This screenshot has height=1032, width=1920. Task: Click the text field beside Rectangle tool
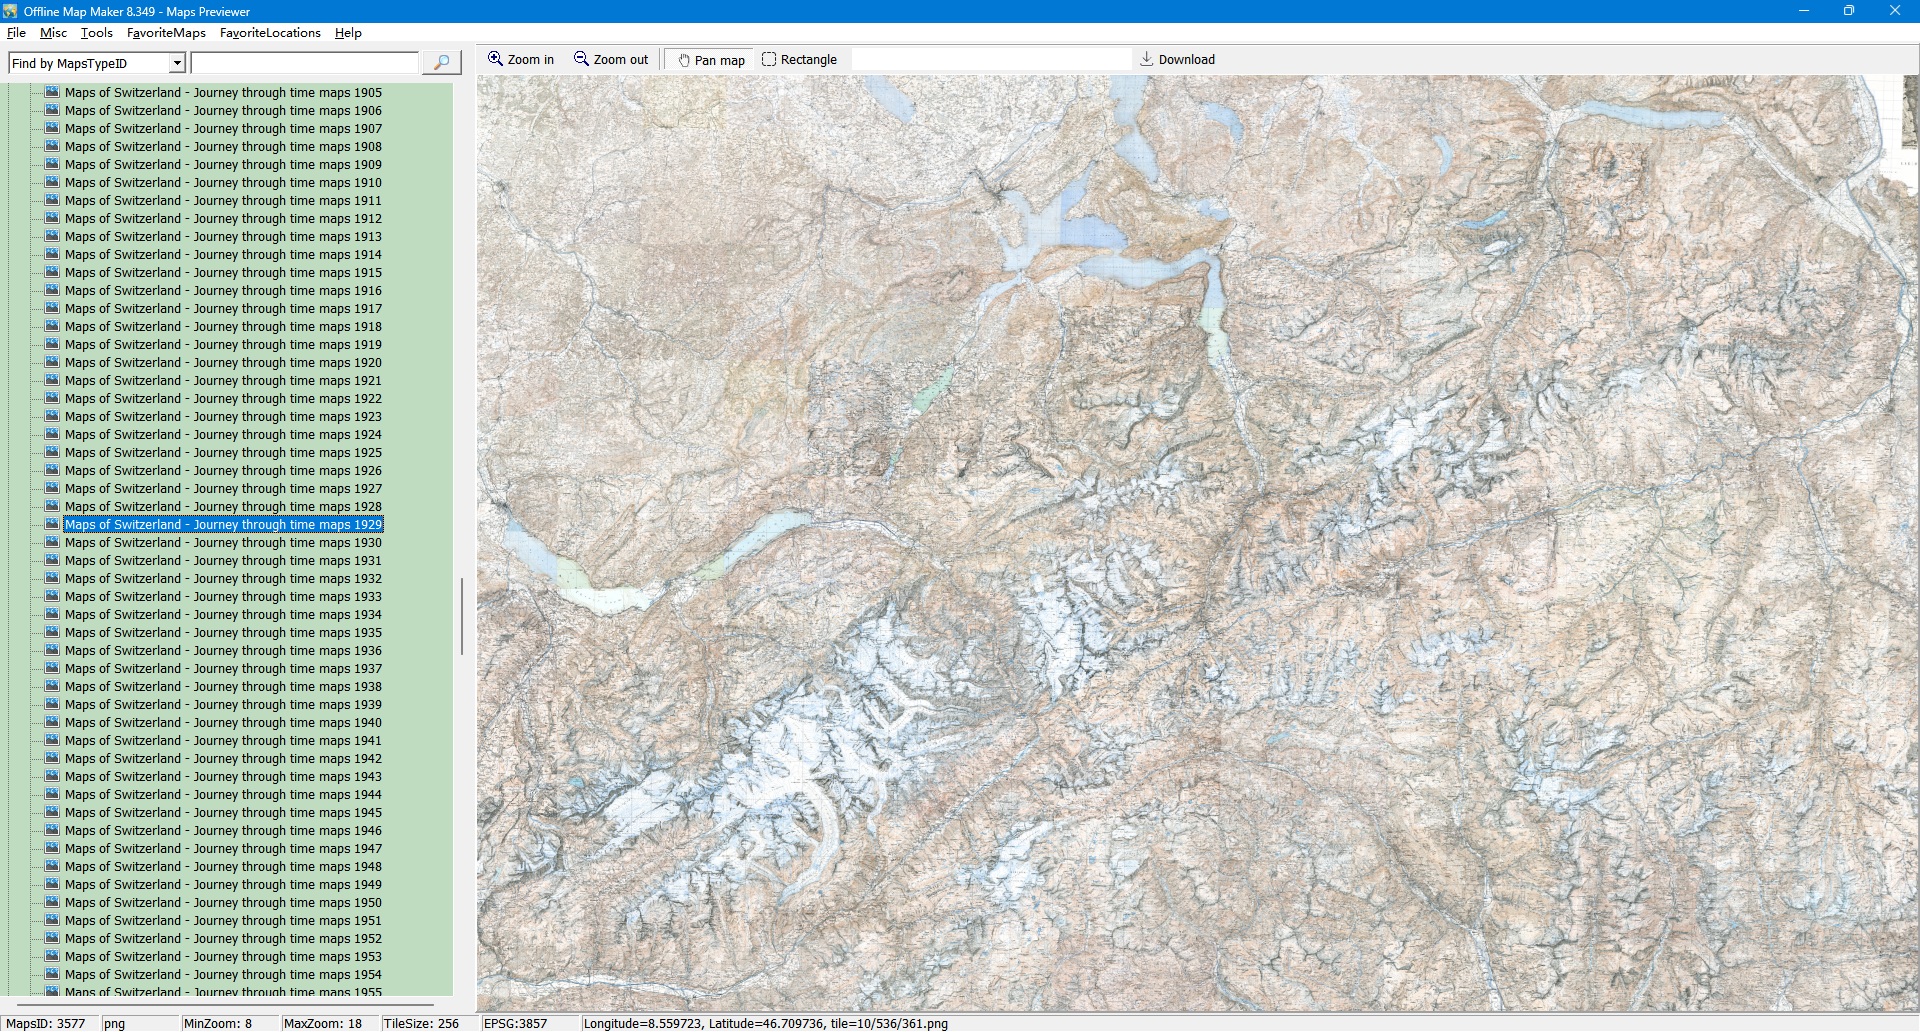click(x=990, y=60)
